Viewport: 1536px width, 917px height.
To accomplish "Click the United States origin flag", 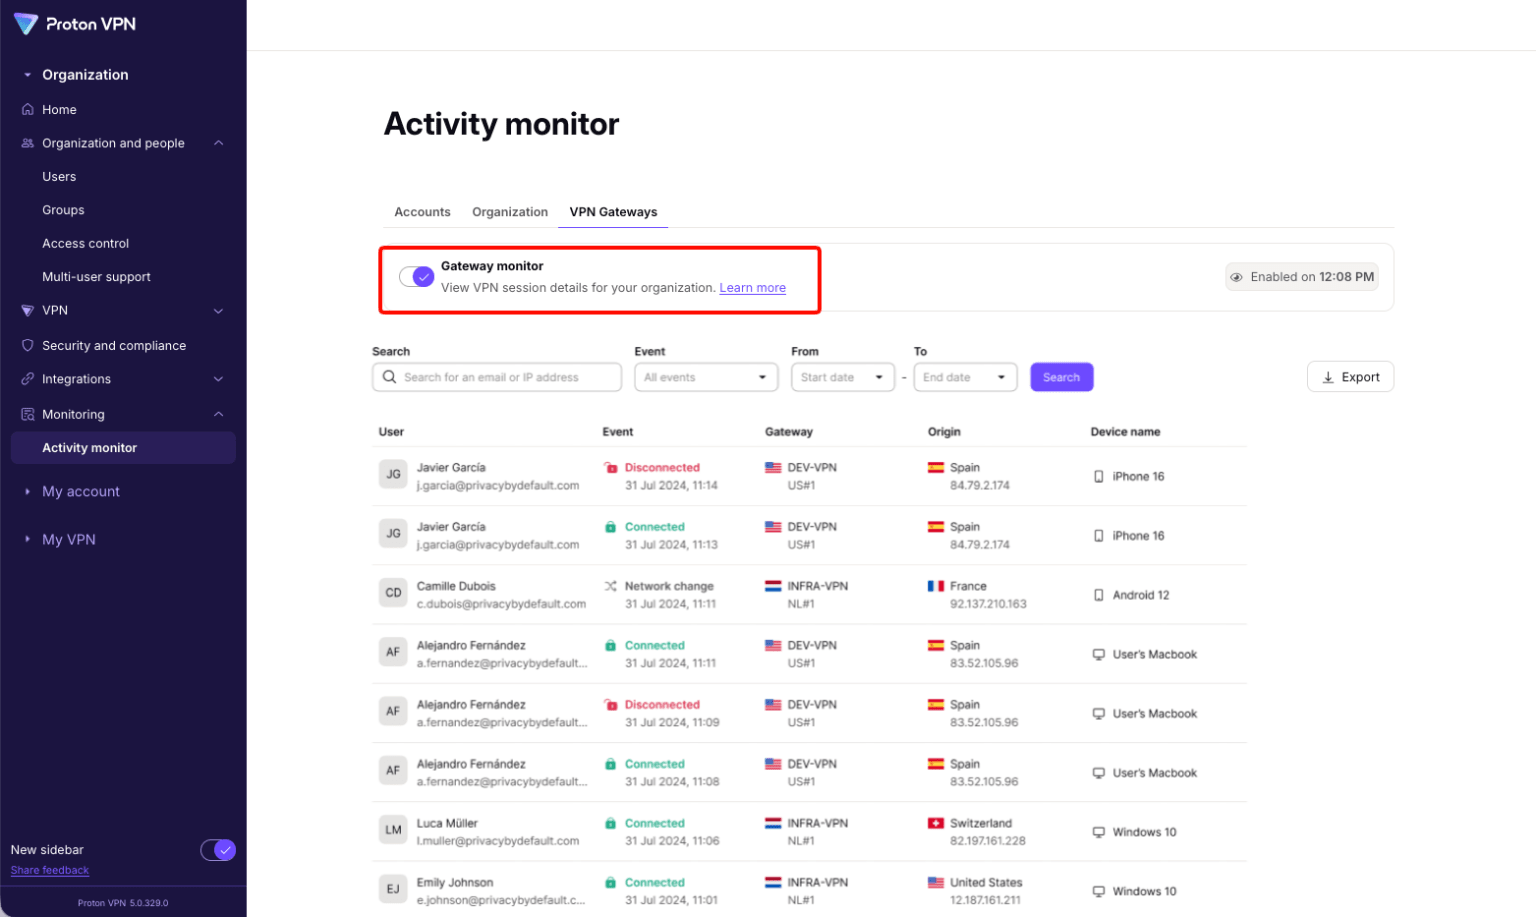I will pyautogui.click(x=935, y=883).
